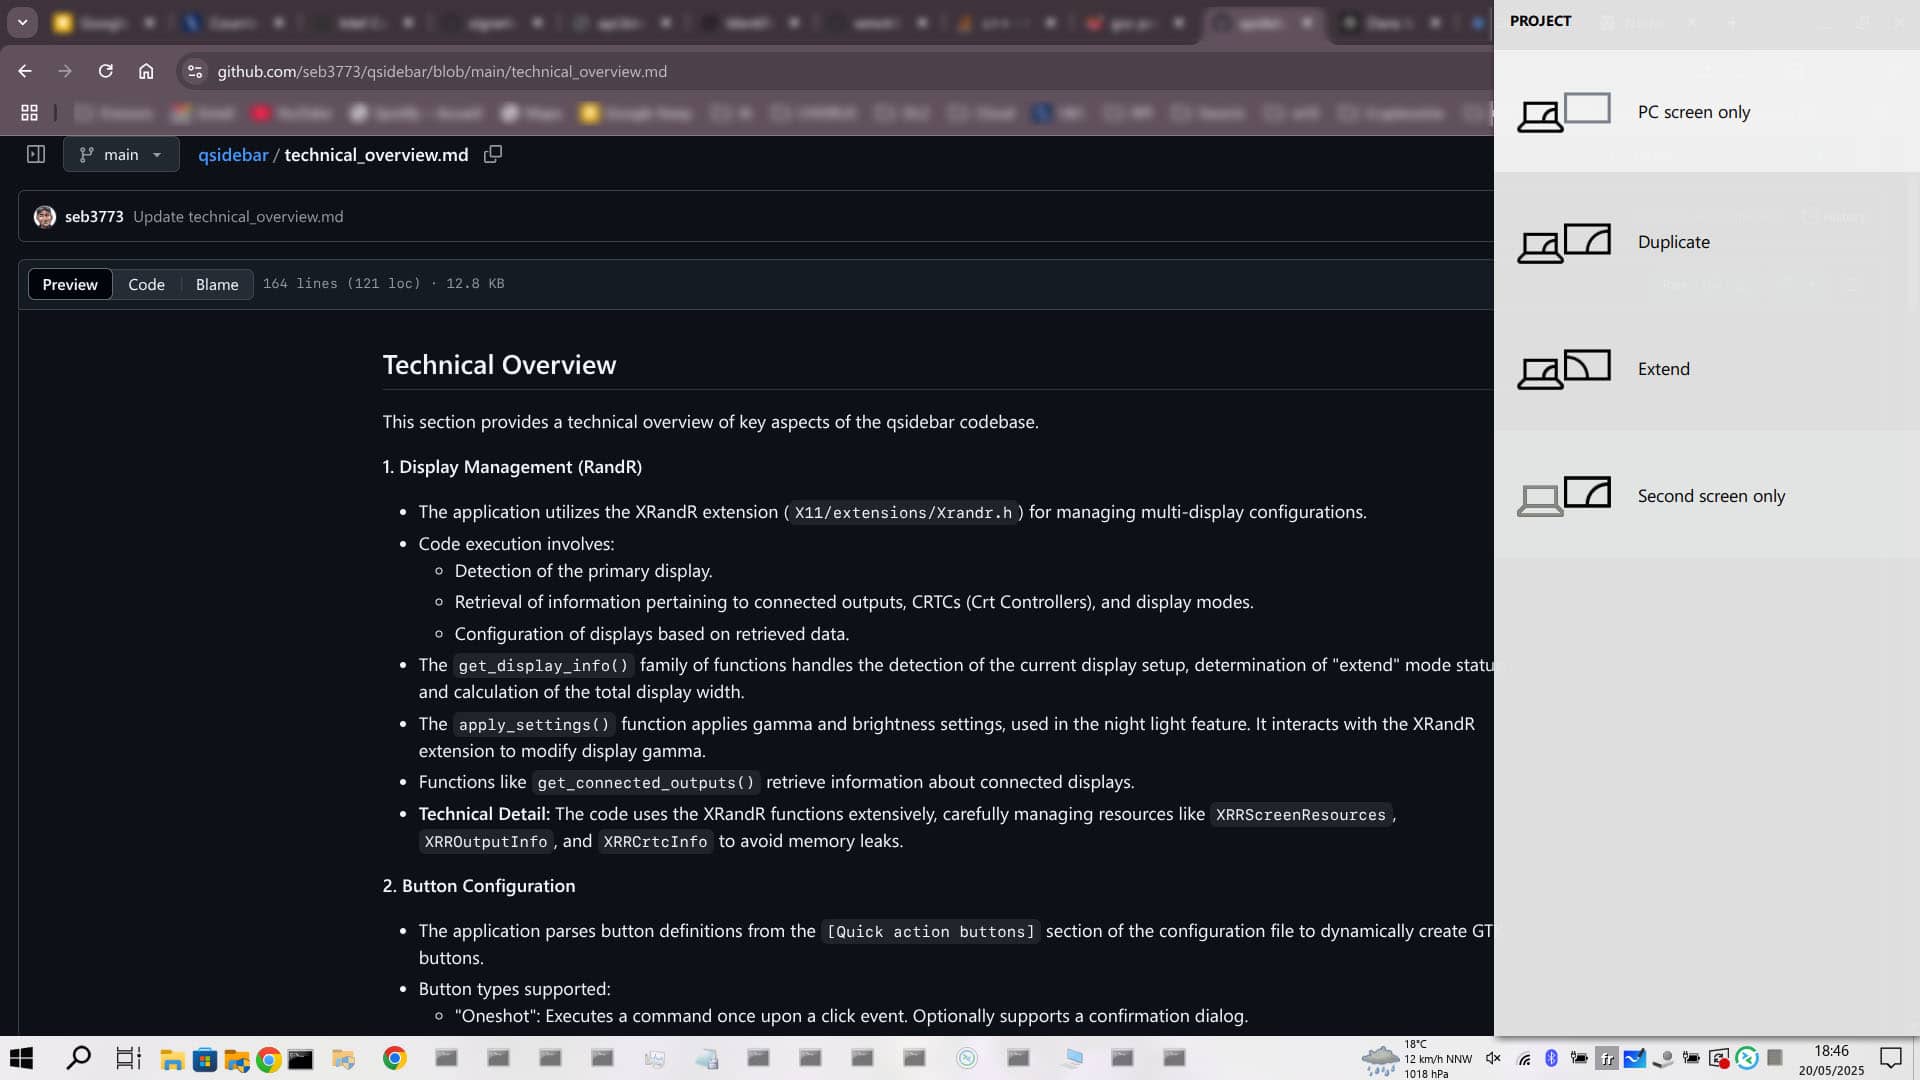Open the qsidebar repository link

click(232, 154)
